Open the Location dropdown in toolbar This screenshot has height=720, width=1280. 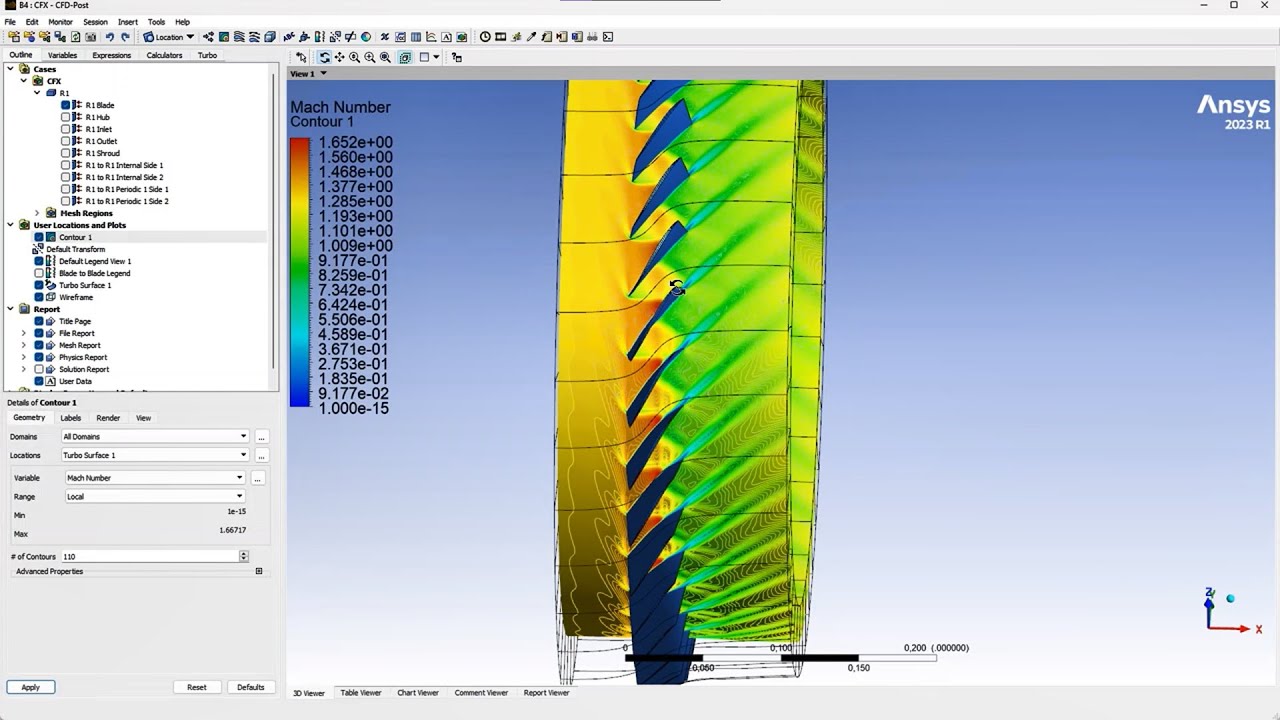point(168,37)
